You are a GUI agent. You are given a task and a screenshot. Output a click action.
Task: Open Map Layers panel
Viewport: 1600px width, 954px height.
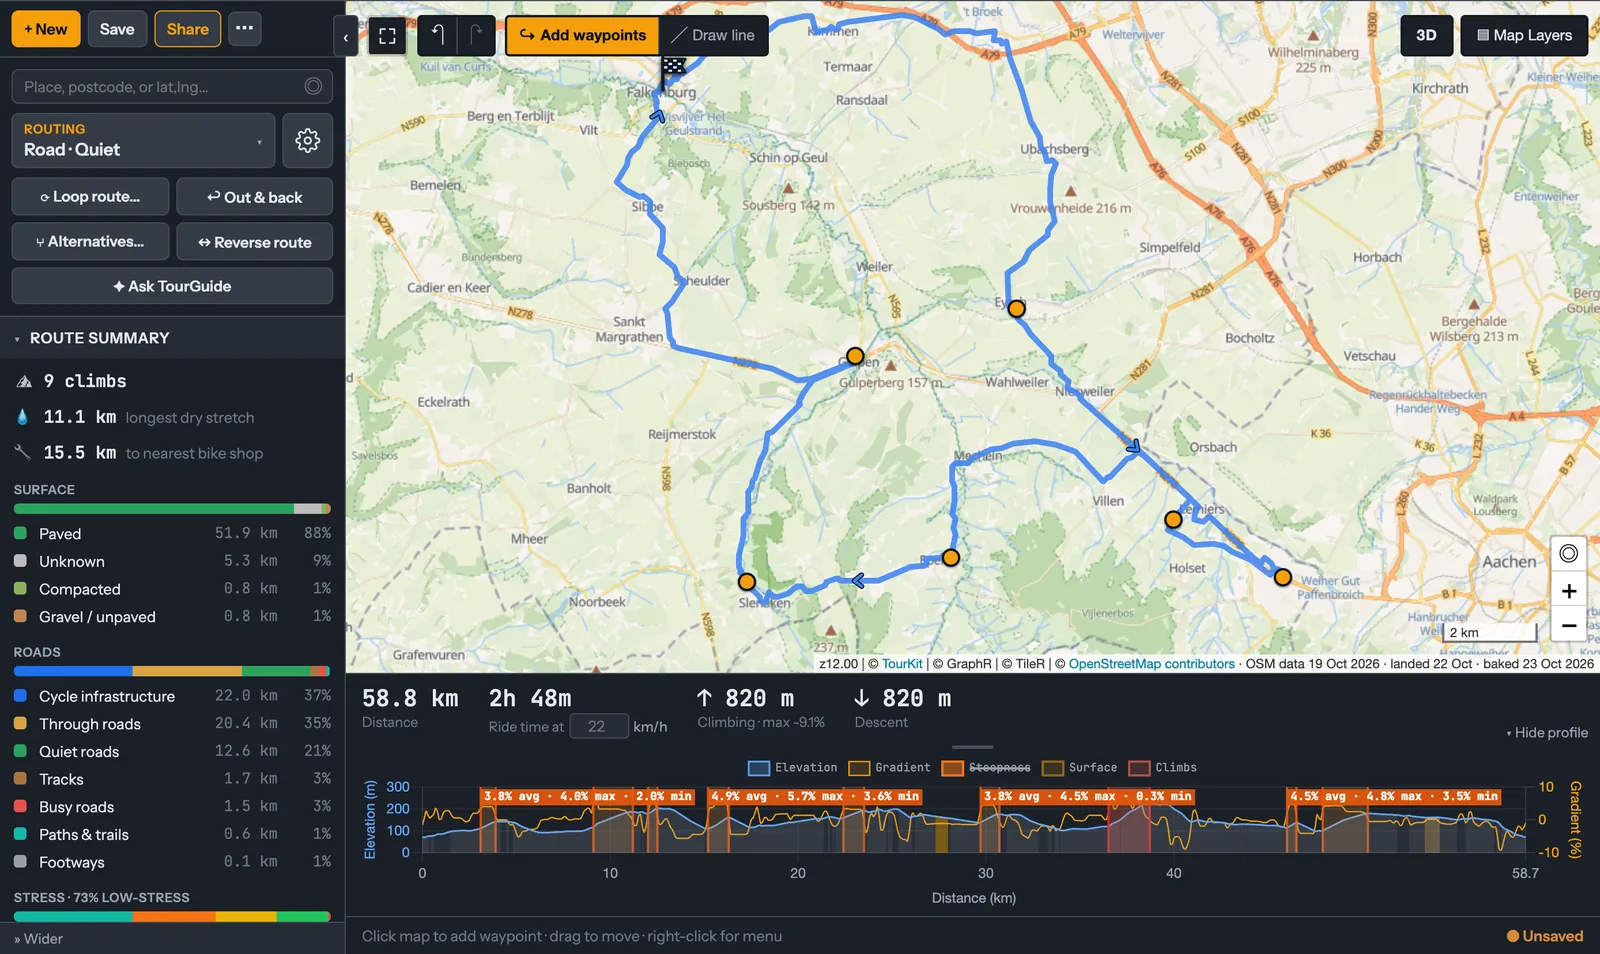(x=1524, y=36)
